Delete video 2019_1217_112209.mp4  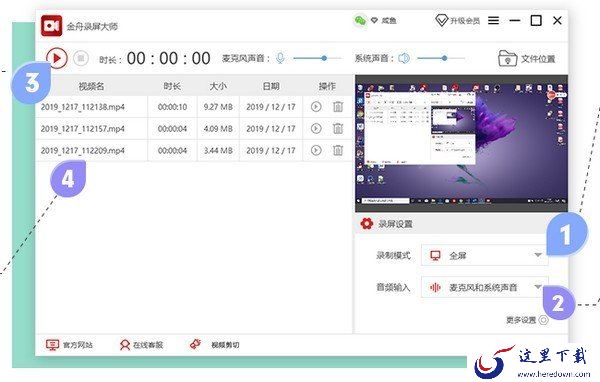point(338,150)
